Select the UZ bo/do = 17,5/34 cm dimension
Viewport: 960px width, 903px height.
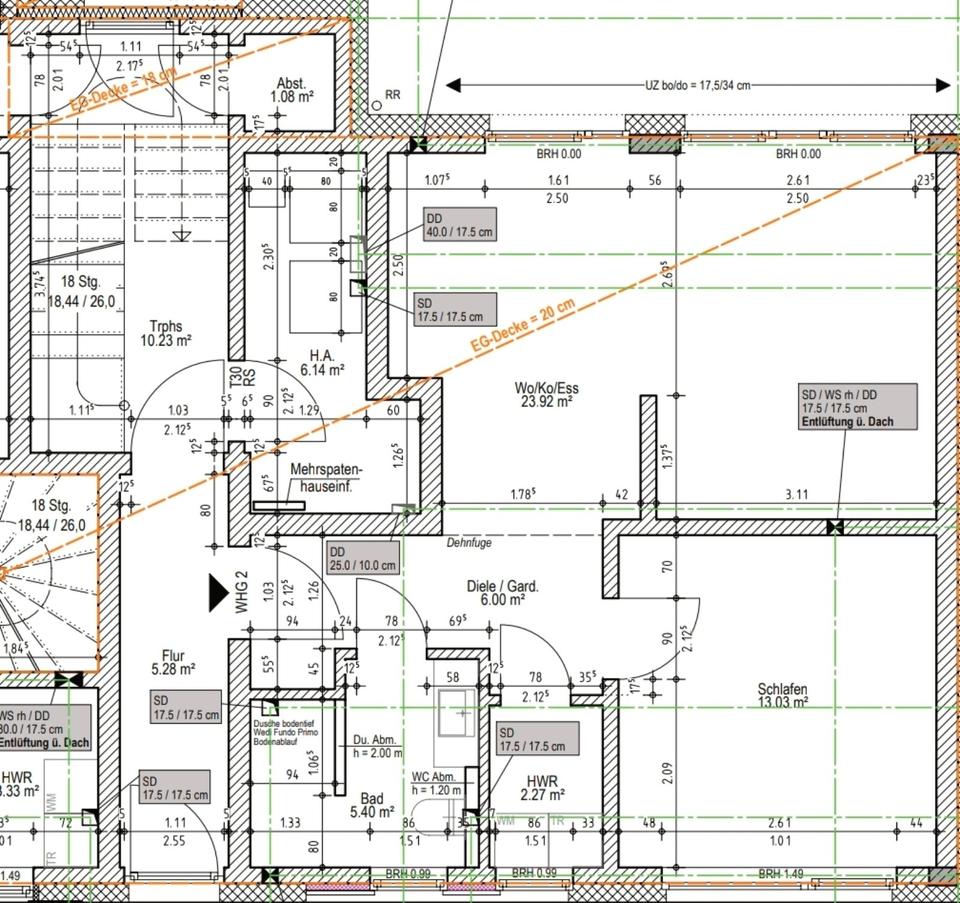point(697,87)
